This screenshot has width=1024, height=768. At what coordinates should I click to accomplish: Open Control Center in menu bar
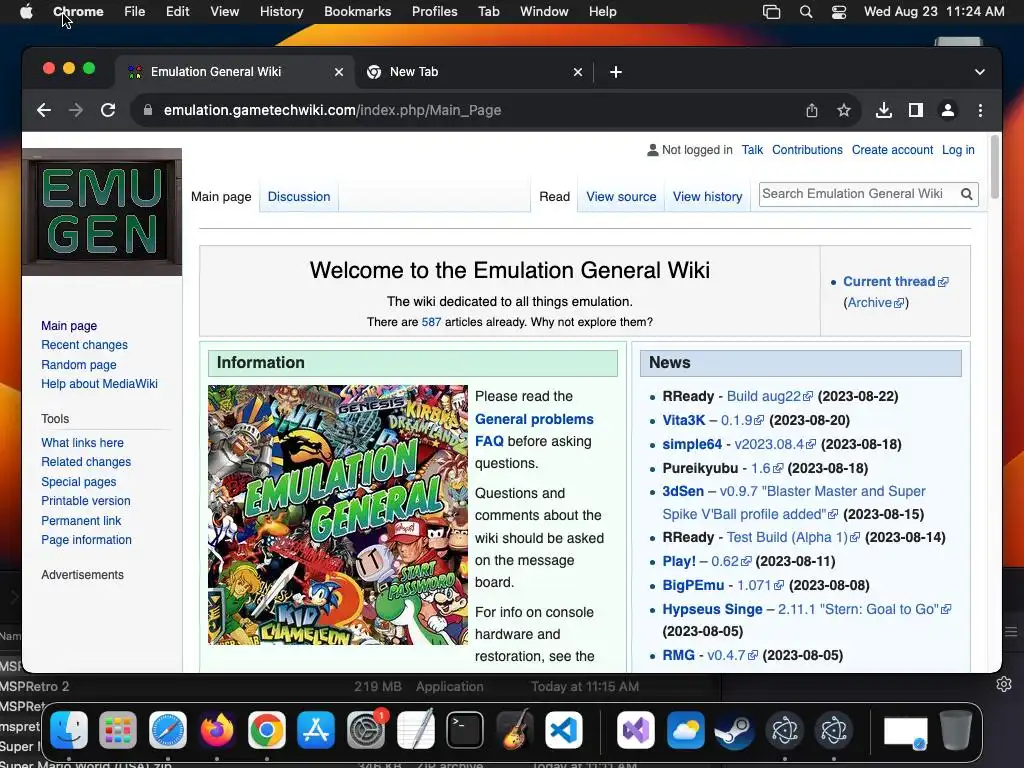pos(839,12)
